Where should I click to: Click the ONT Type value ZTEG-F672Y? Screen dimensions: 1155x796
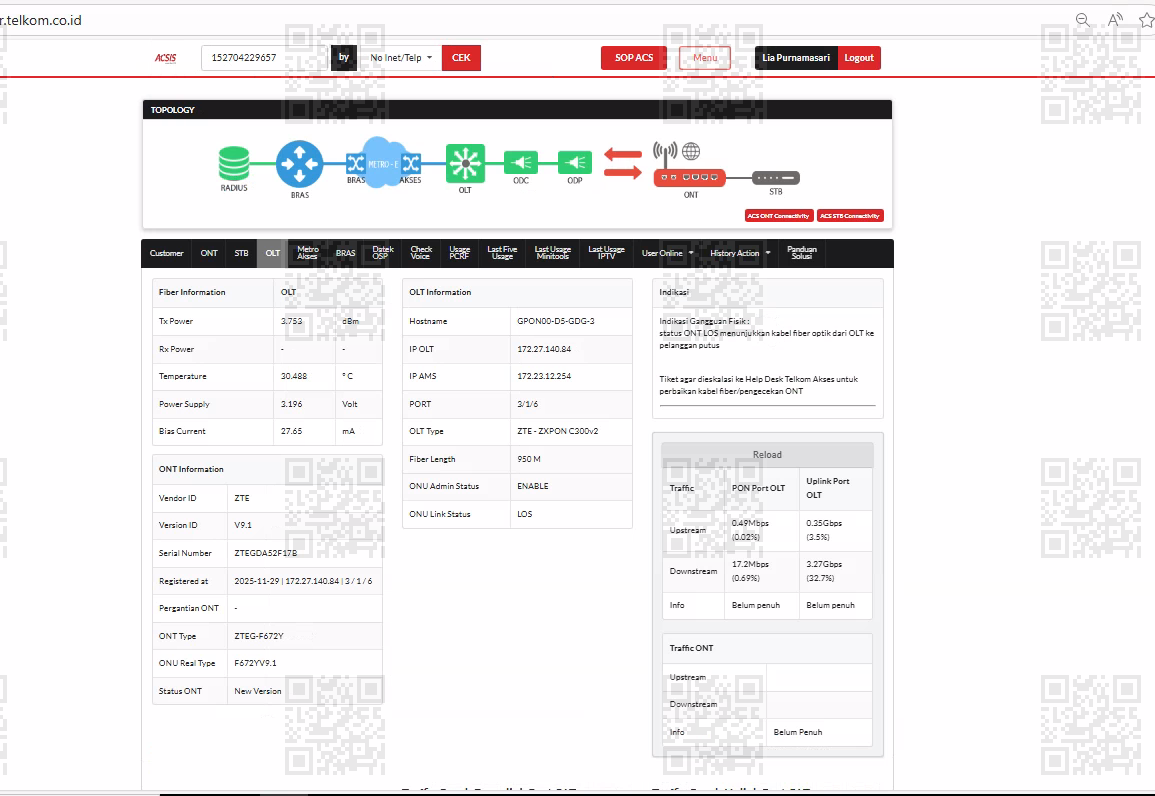pos(259,636)
